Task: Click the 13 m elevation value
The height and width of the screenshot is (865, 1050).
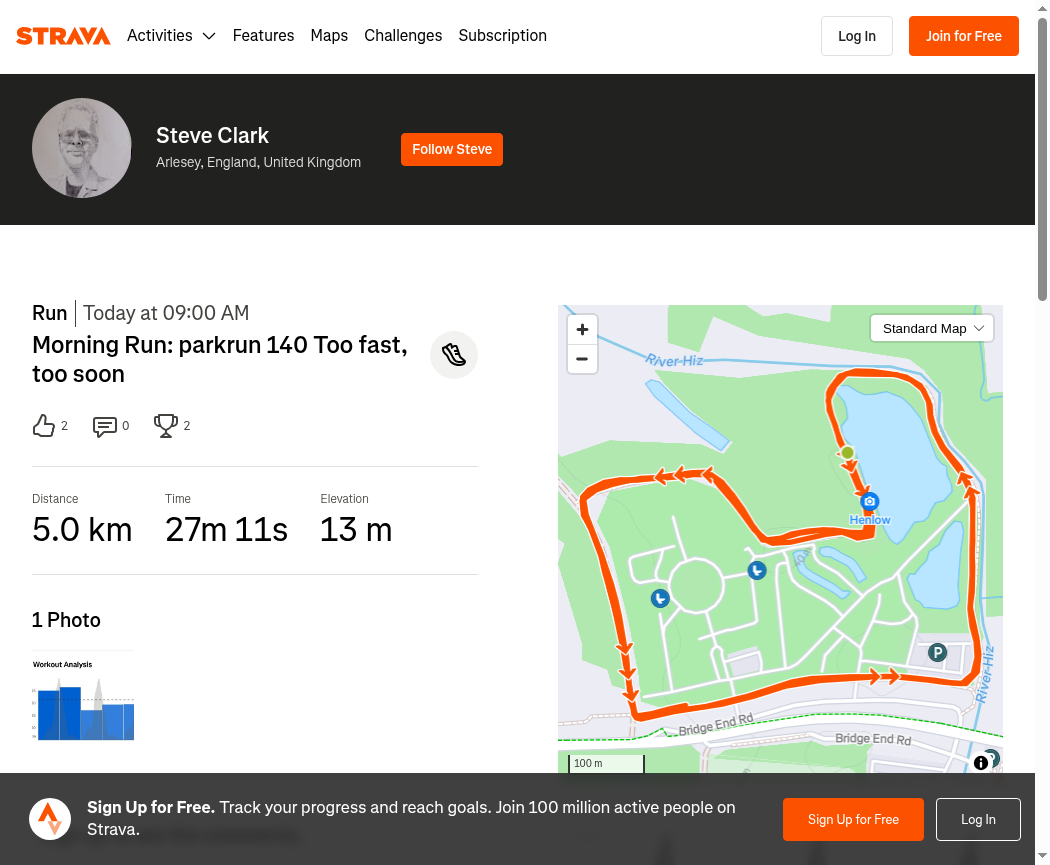Action: point(356,530)
